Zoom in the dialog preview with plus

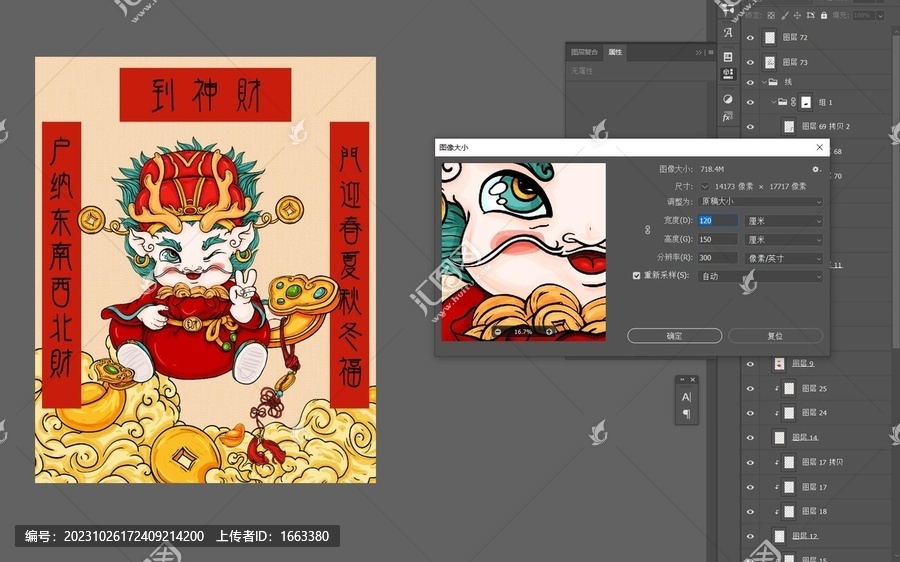point(549,332)
